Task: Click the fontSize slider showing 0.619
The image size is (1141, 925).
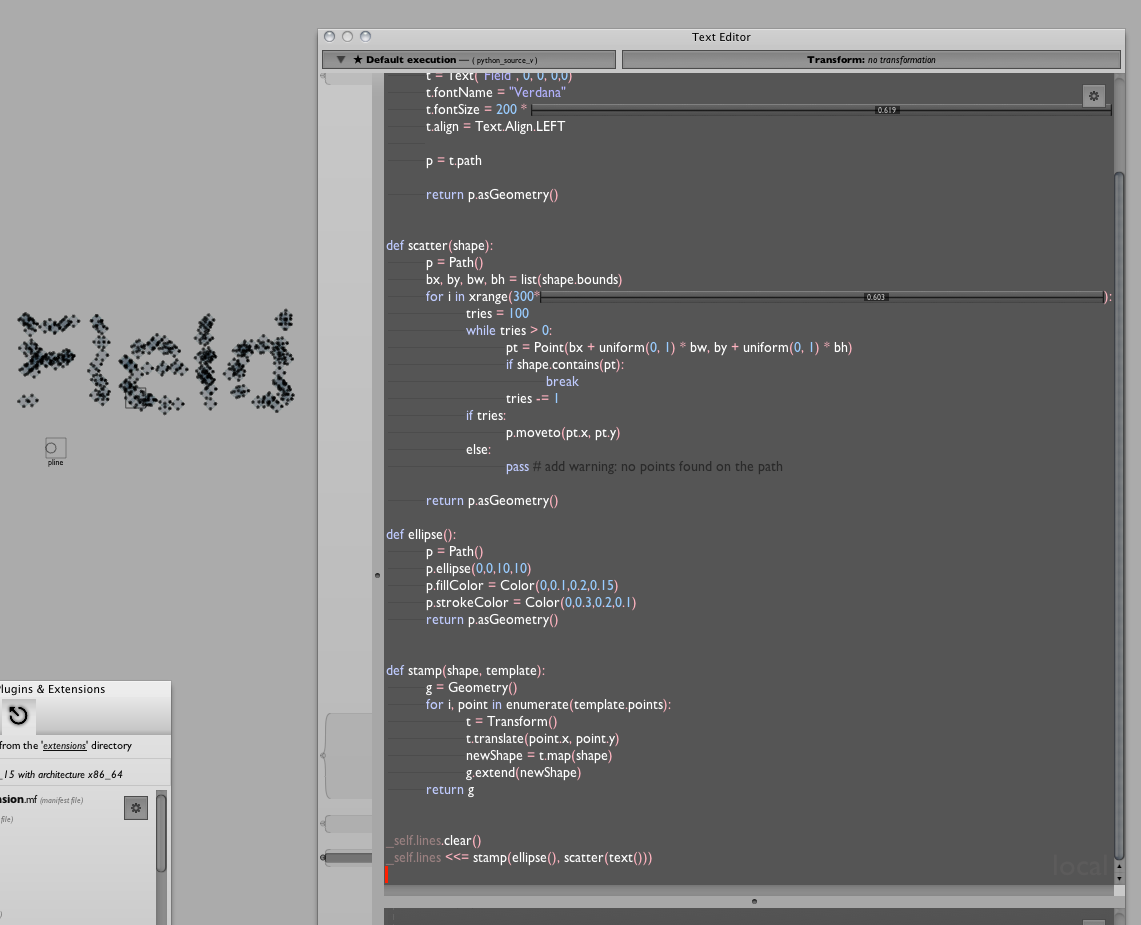Action: pyautogui.click(x=820, y=109)
